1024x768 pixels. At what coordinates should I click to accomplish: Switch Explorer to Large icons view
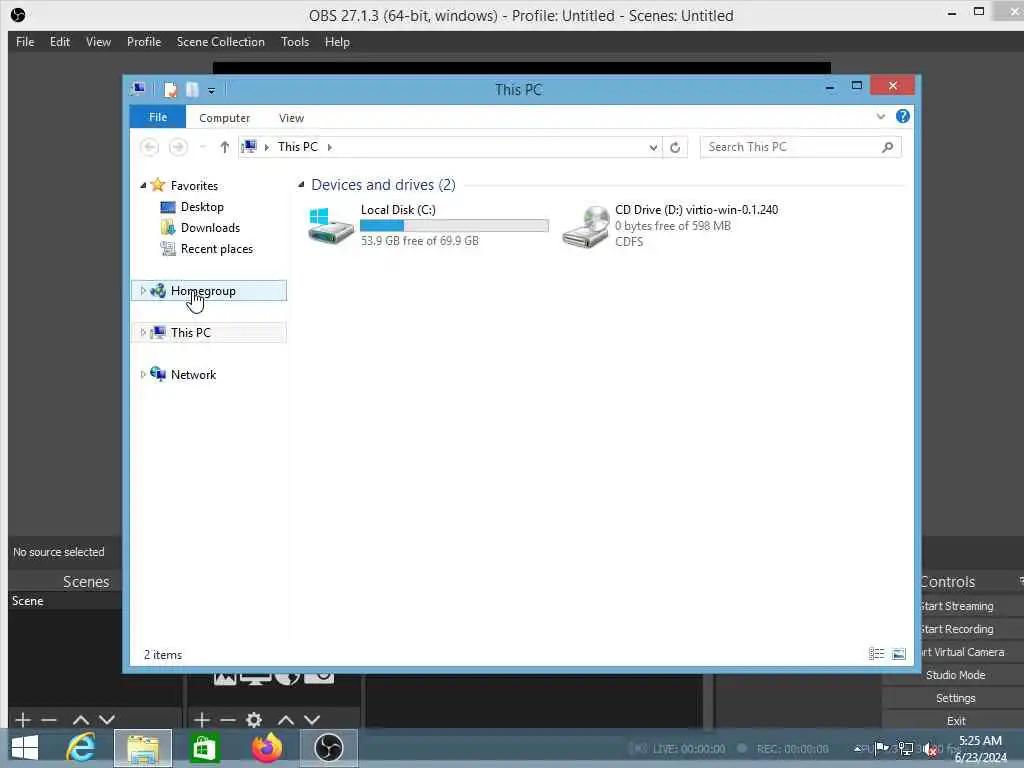click(x=899, y=654)
